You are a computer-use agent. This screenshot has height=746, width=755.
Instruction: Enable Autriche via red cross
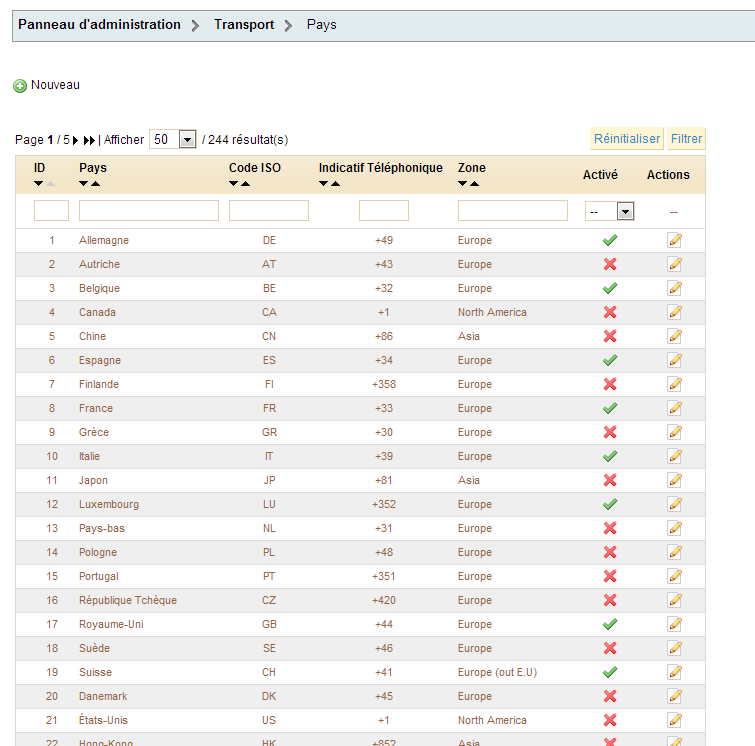(x=610, y=264)
